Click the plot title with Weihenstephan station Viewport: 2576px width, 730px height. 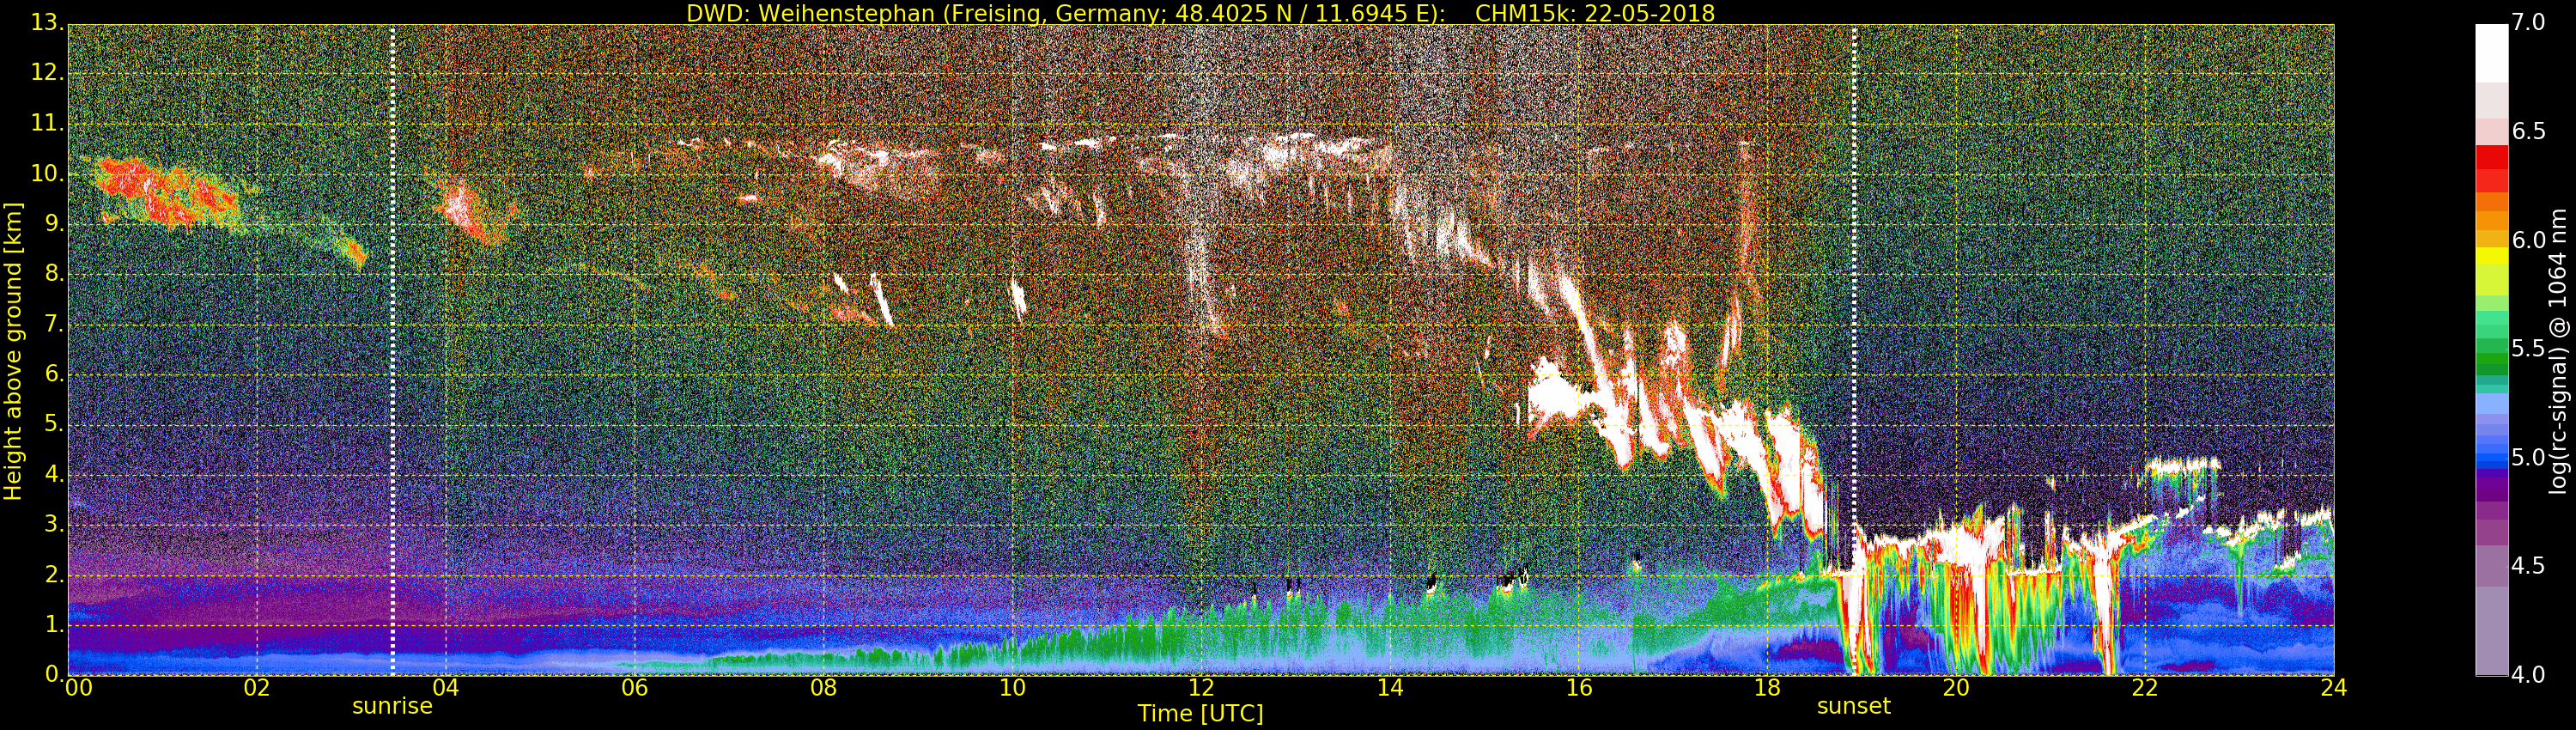point(1200,13)
